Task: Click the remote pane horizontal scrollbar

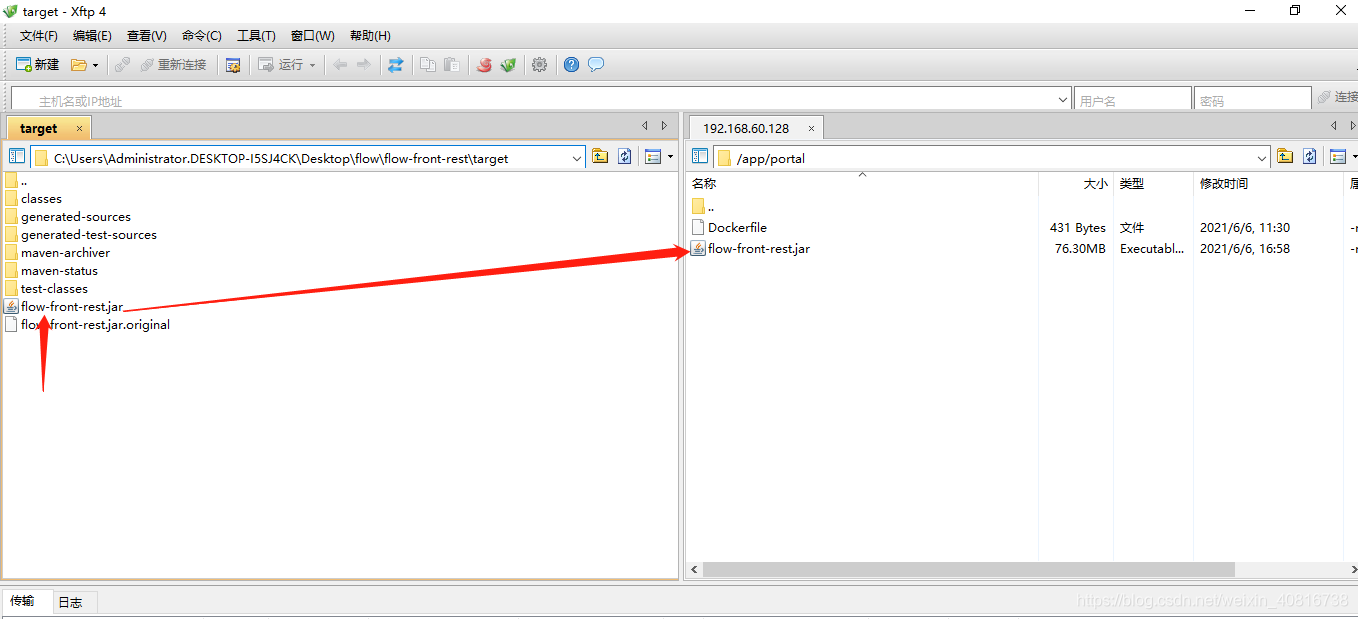Action: click(x=970, y=569)
